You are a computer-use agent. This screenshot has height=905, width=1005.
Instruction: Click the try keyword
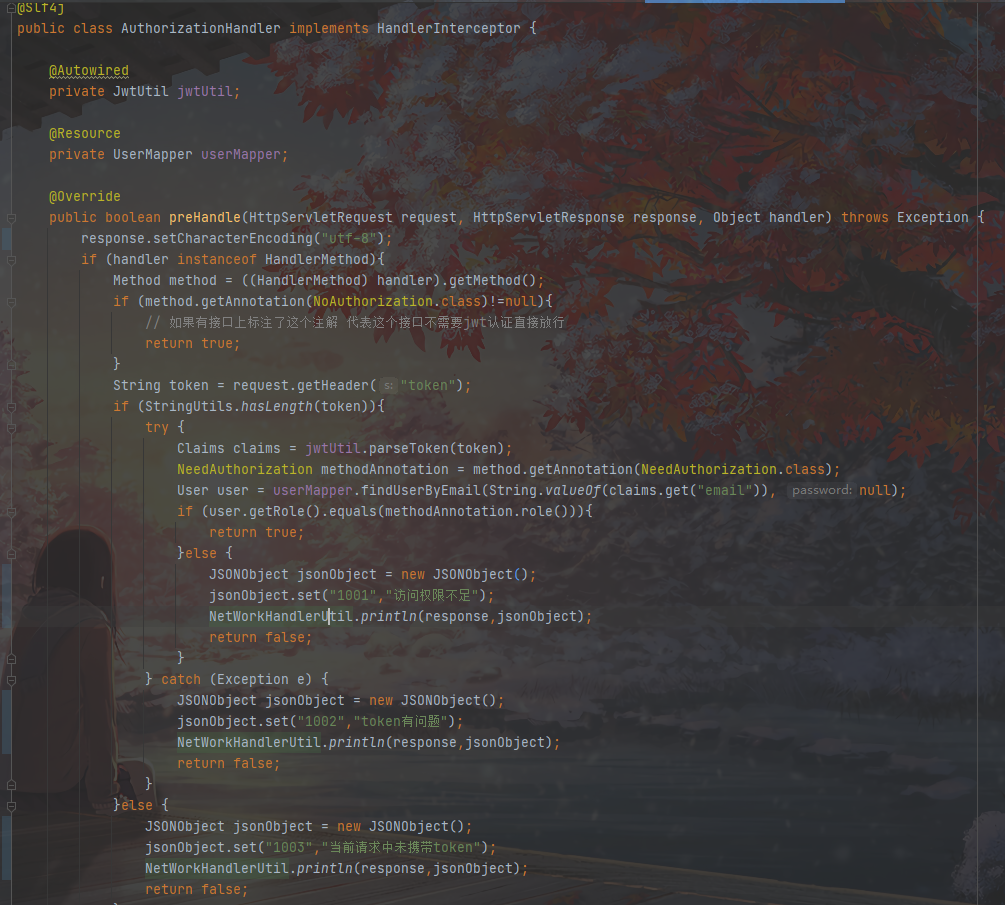[157, 428]
